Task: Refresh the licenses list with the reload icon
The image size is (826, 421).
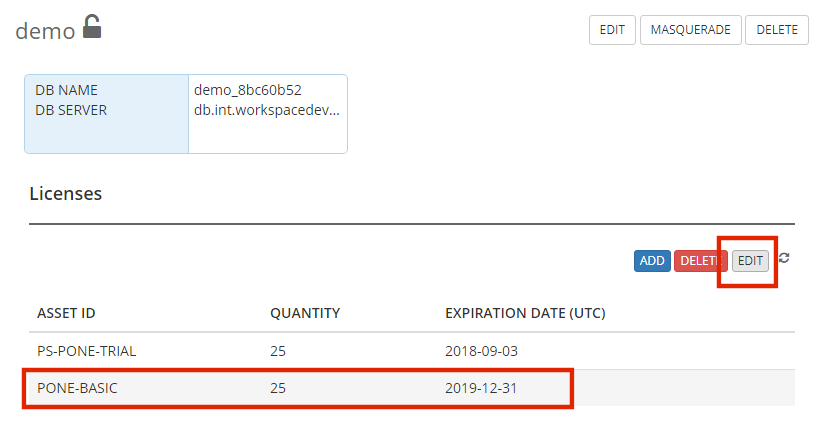Action: [x=784, y=258]
